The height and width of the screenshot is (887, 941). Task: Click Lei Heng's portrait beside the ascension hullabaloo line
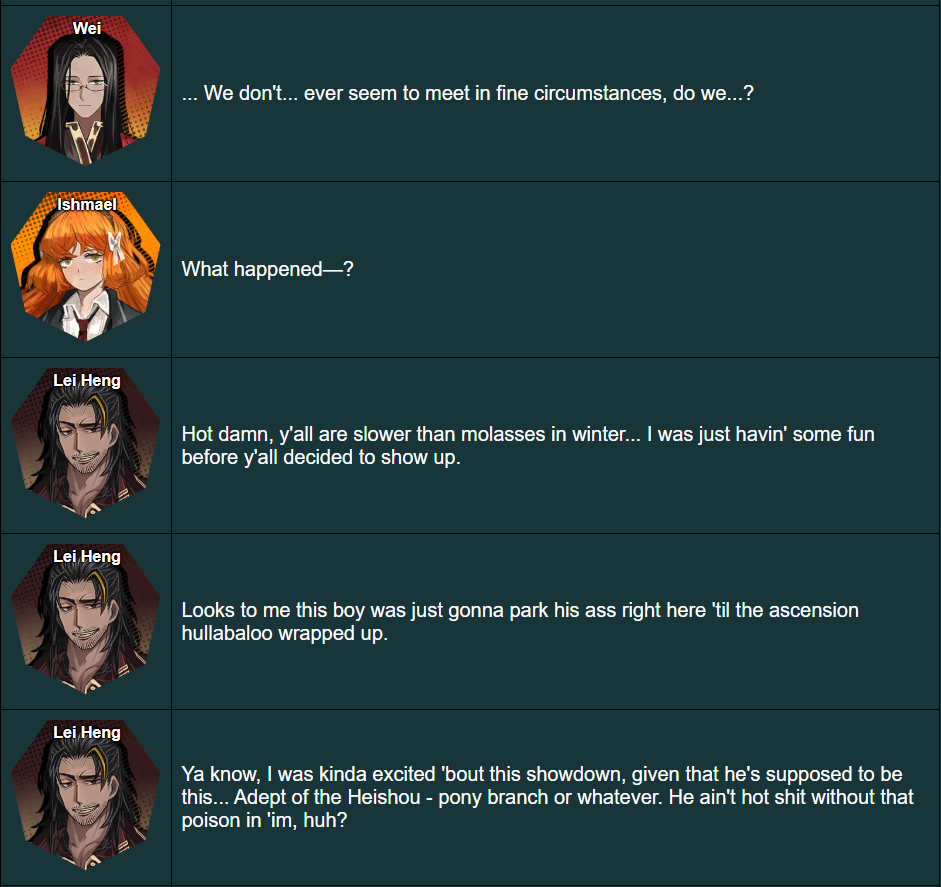pyautogui.click(x=86, y=618)
